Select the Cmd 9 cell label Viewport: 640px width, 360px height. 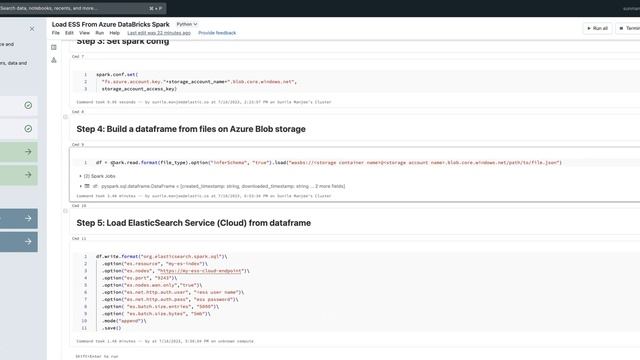coord(78,144)
